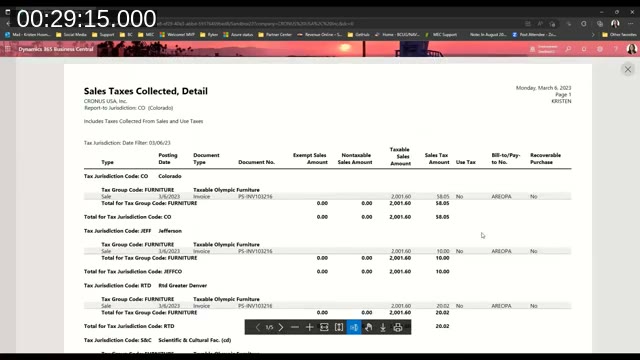The image size is (640, 360).
Task: Open GitHub bookmarks folder
Action: click(358, 35)
